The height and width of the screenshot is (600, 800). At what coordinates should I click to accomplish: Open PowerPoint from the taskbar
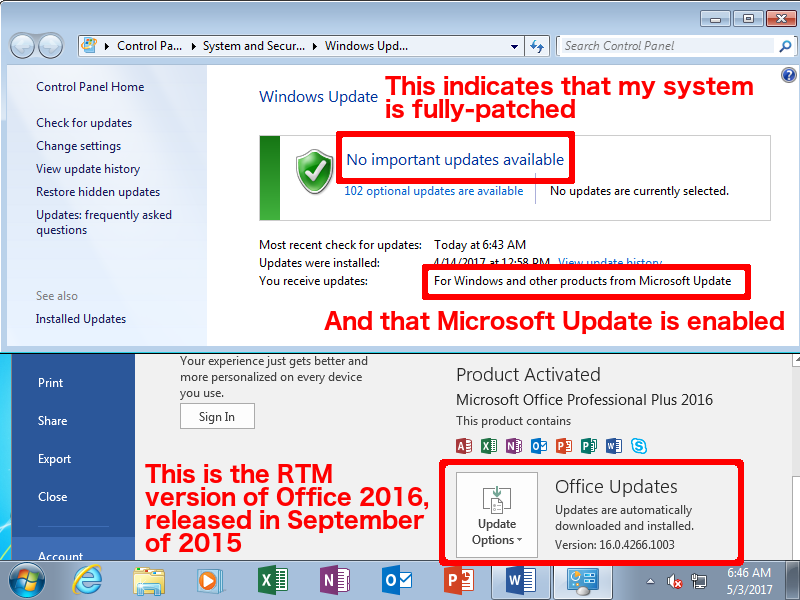click(459, 581)
